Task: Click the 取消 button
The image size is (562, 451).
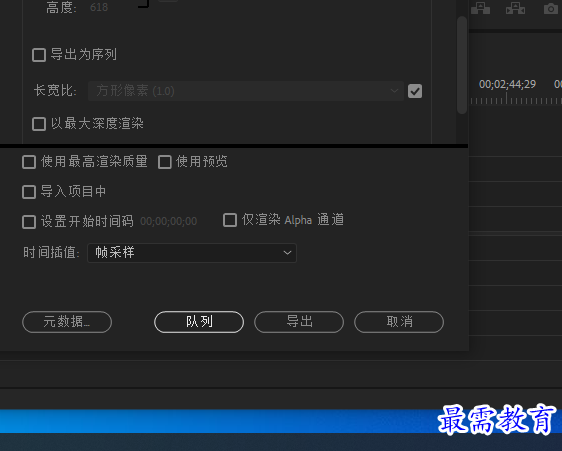Action: coord(399,322)
